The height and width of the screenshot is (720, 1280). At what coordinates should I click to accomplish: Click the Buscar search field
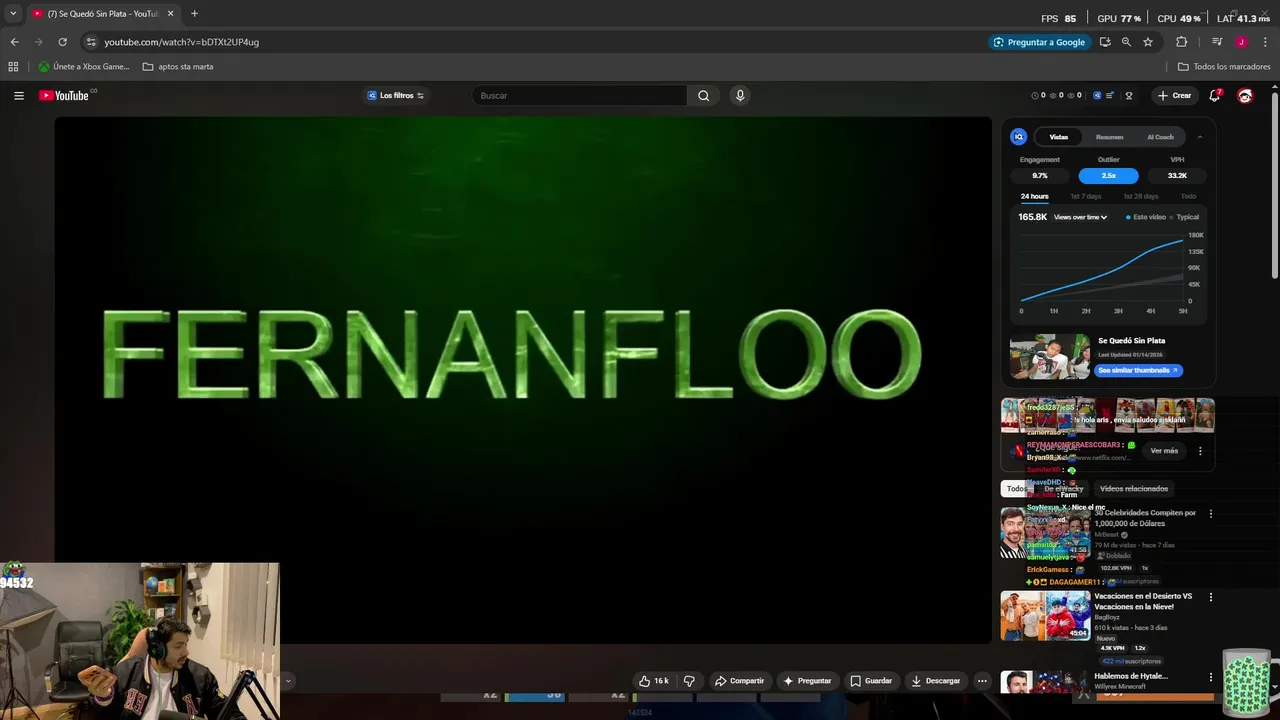pyautogui.click(x=580, y=96)
